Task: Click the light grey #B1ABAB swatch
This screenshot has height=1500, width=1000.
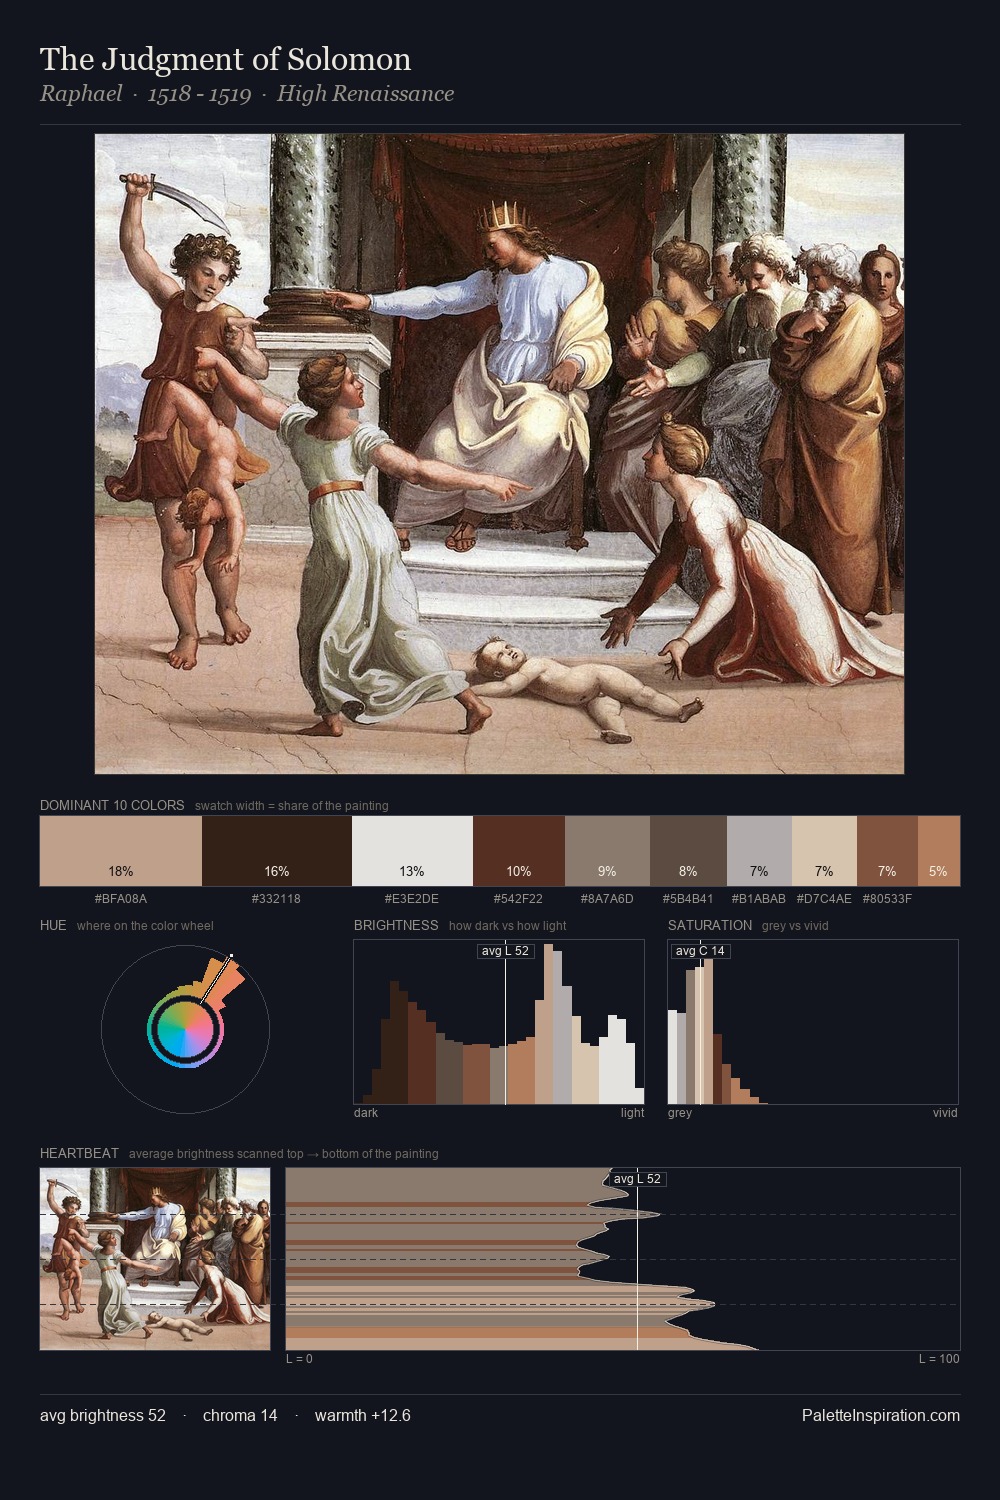Action: point(759,851)
